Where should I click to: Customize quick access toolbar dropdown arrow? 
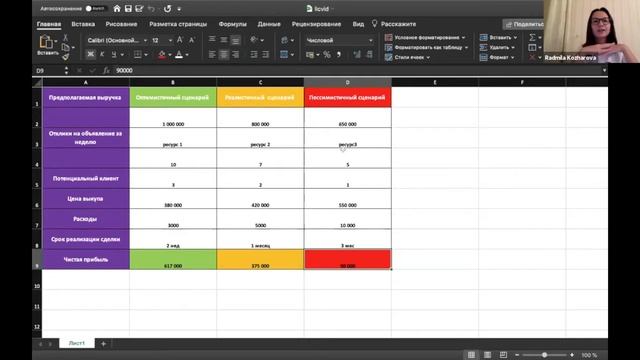point(179,9)
